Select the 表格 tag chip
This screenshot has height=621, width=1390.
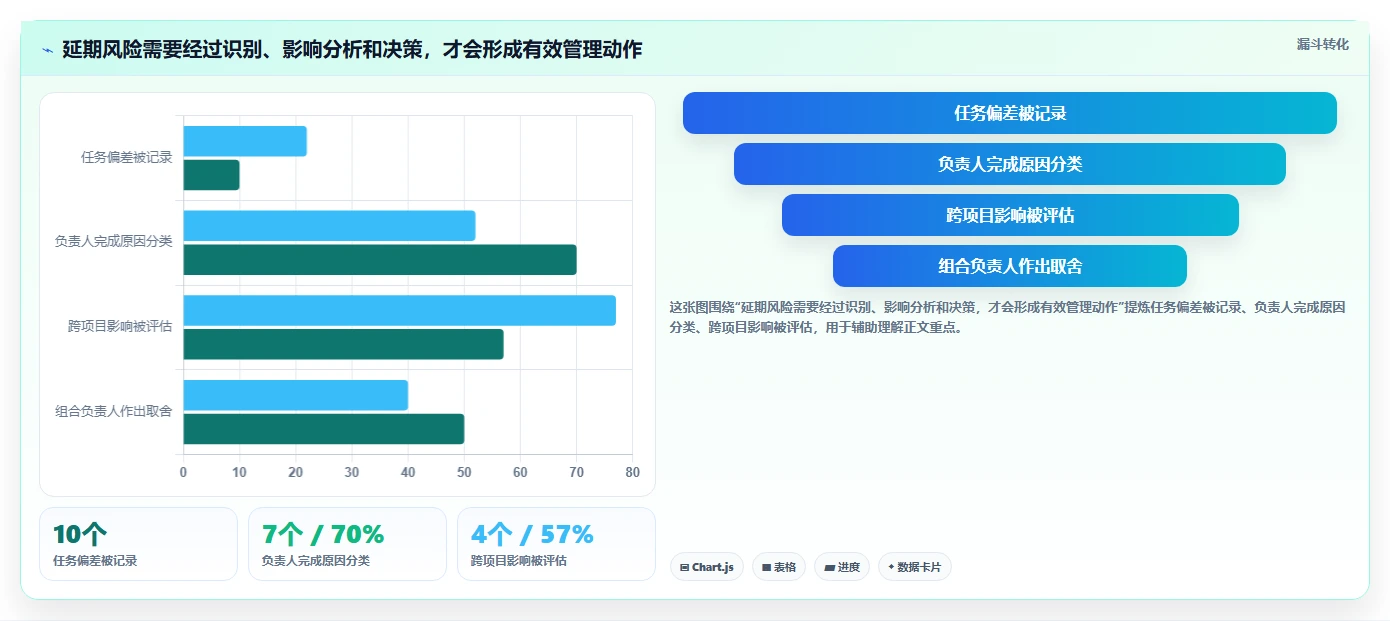[779, 567]
